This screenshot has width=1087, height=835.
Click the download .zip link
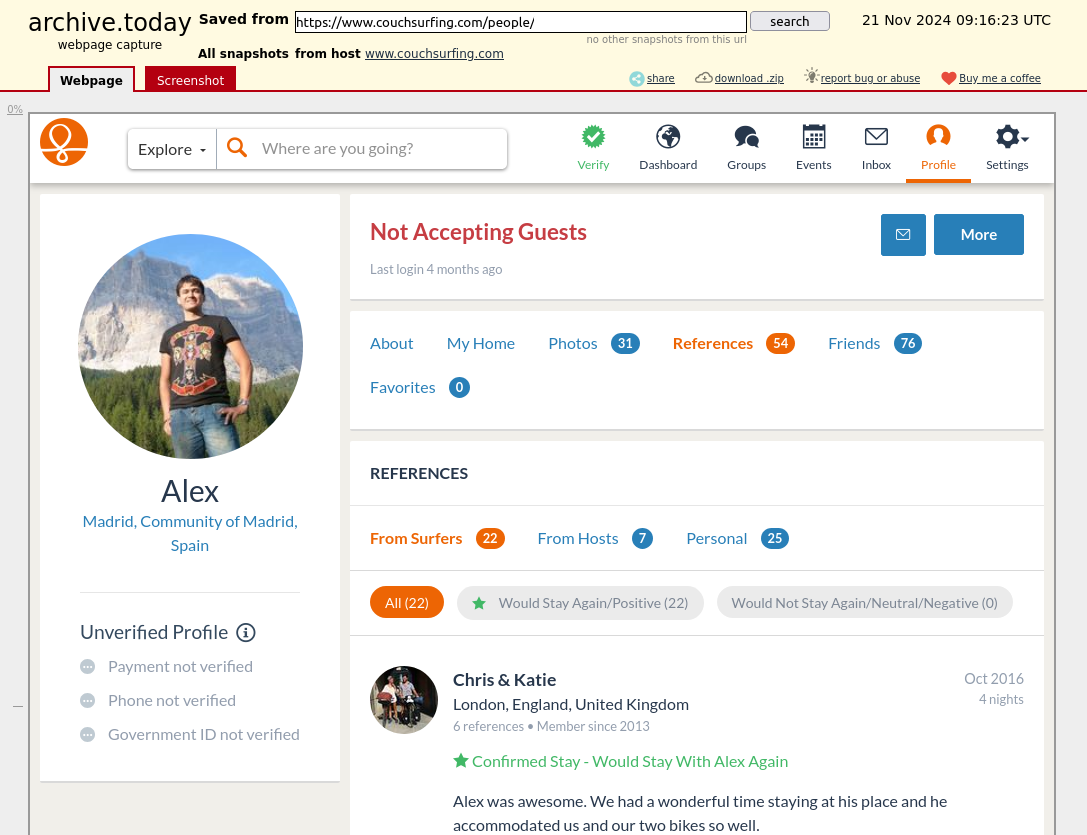(749, 78)
